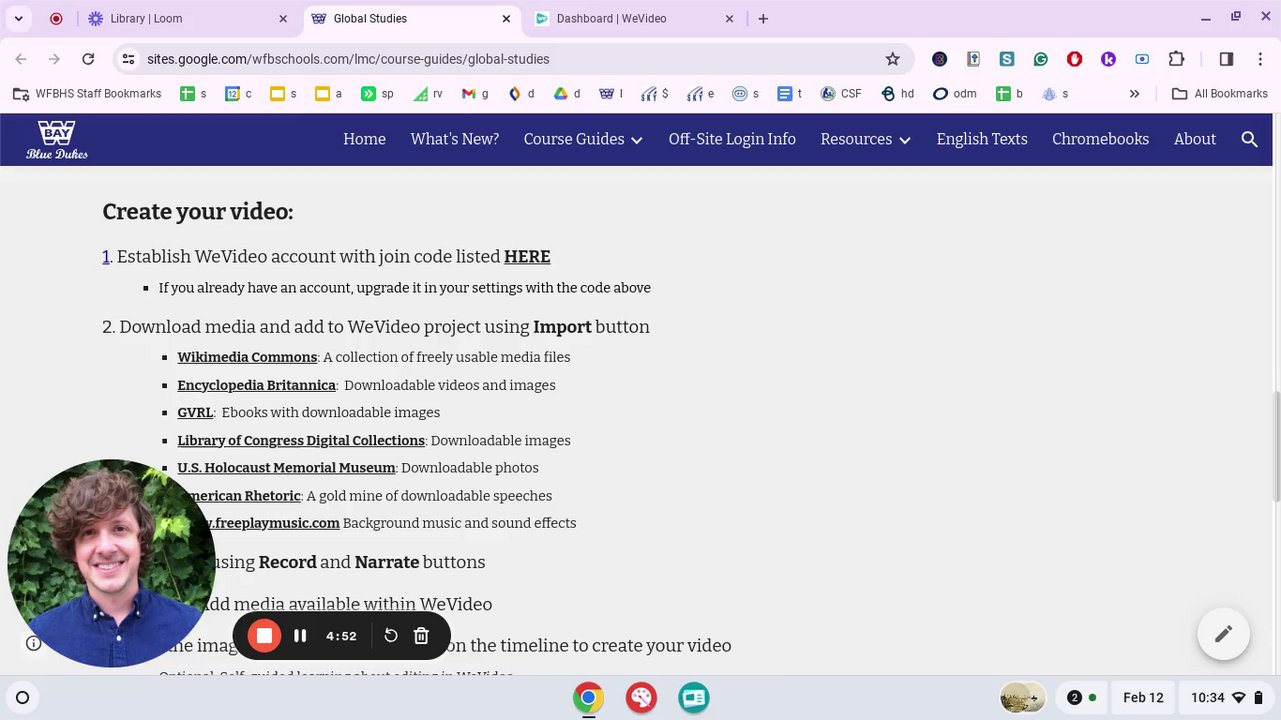Viewport: 1281px width, 720px height.
Task: Open the green classroom app on shelf
Action: [694, 698]
